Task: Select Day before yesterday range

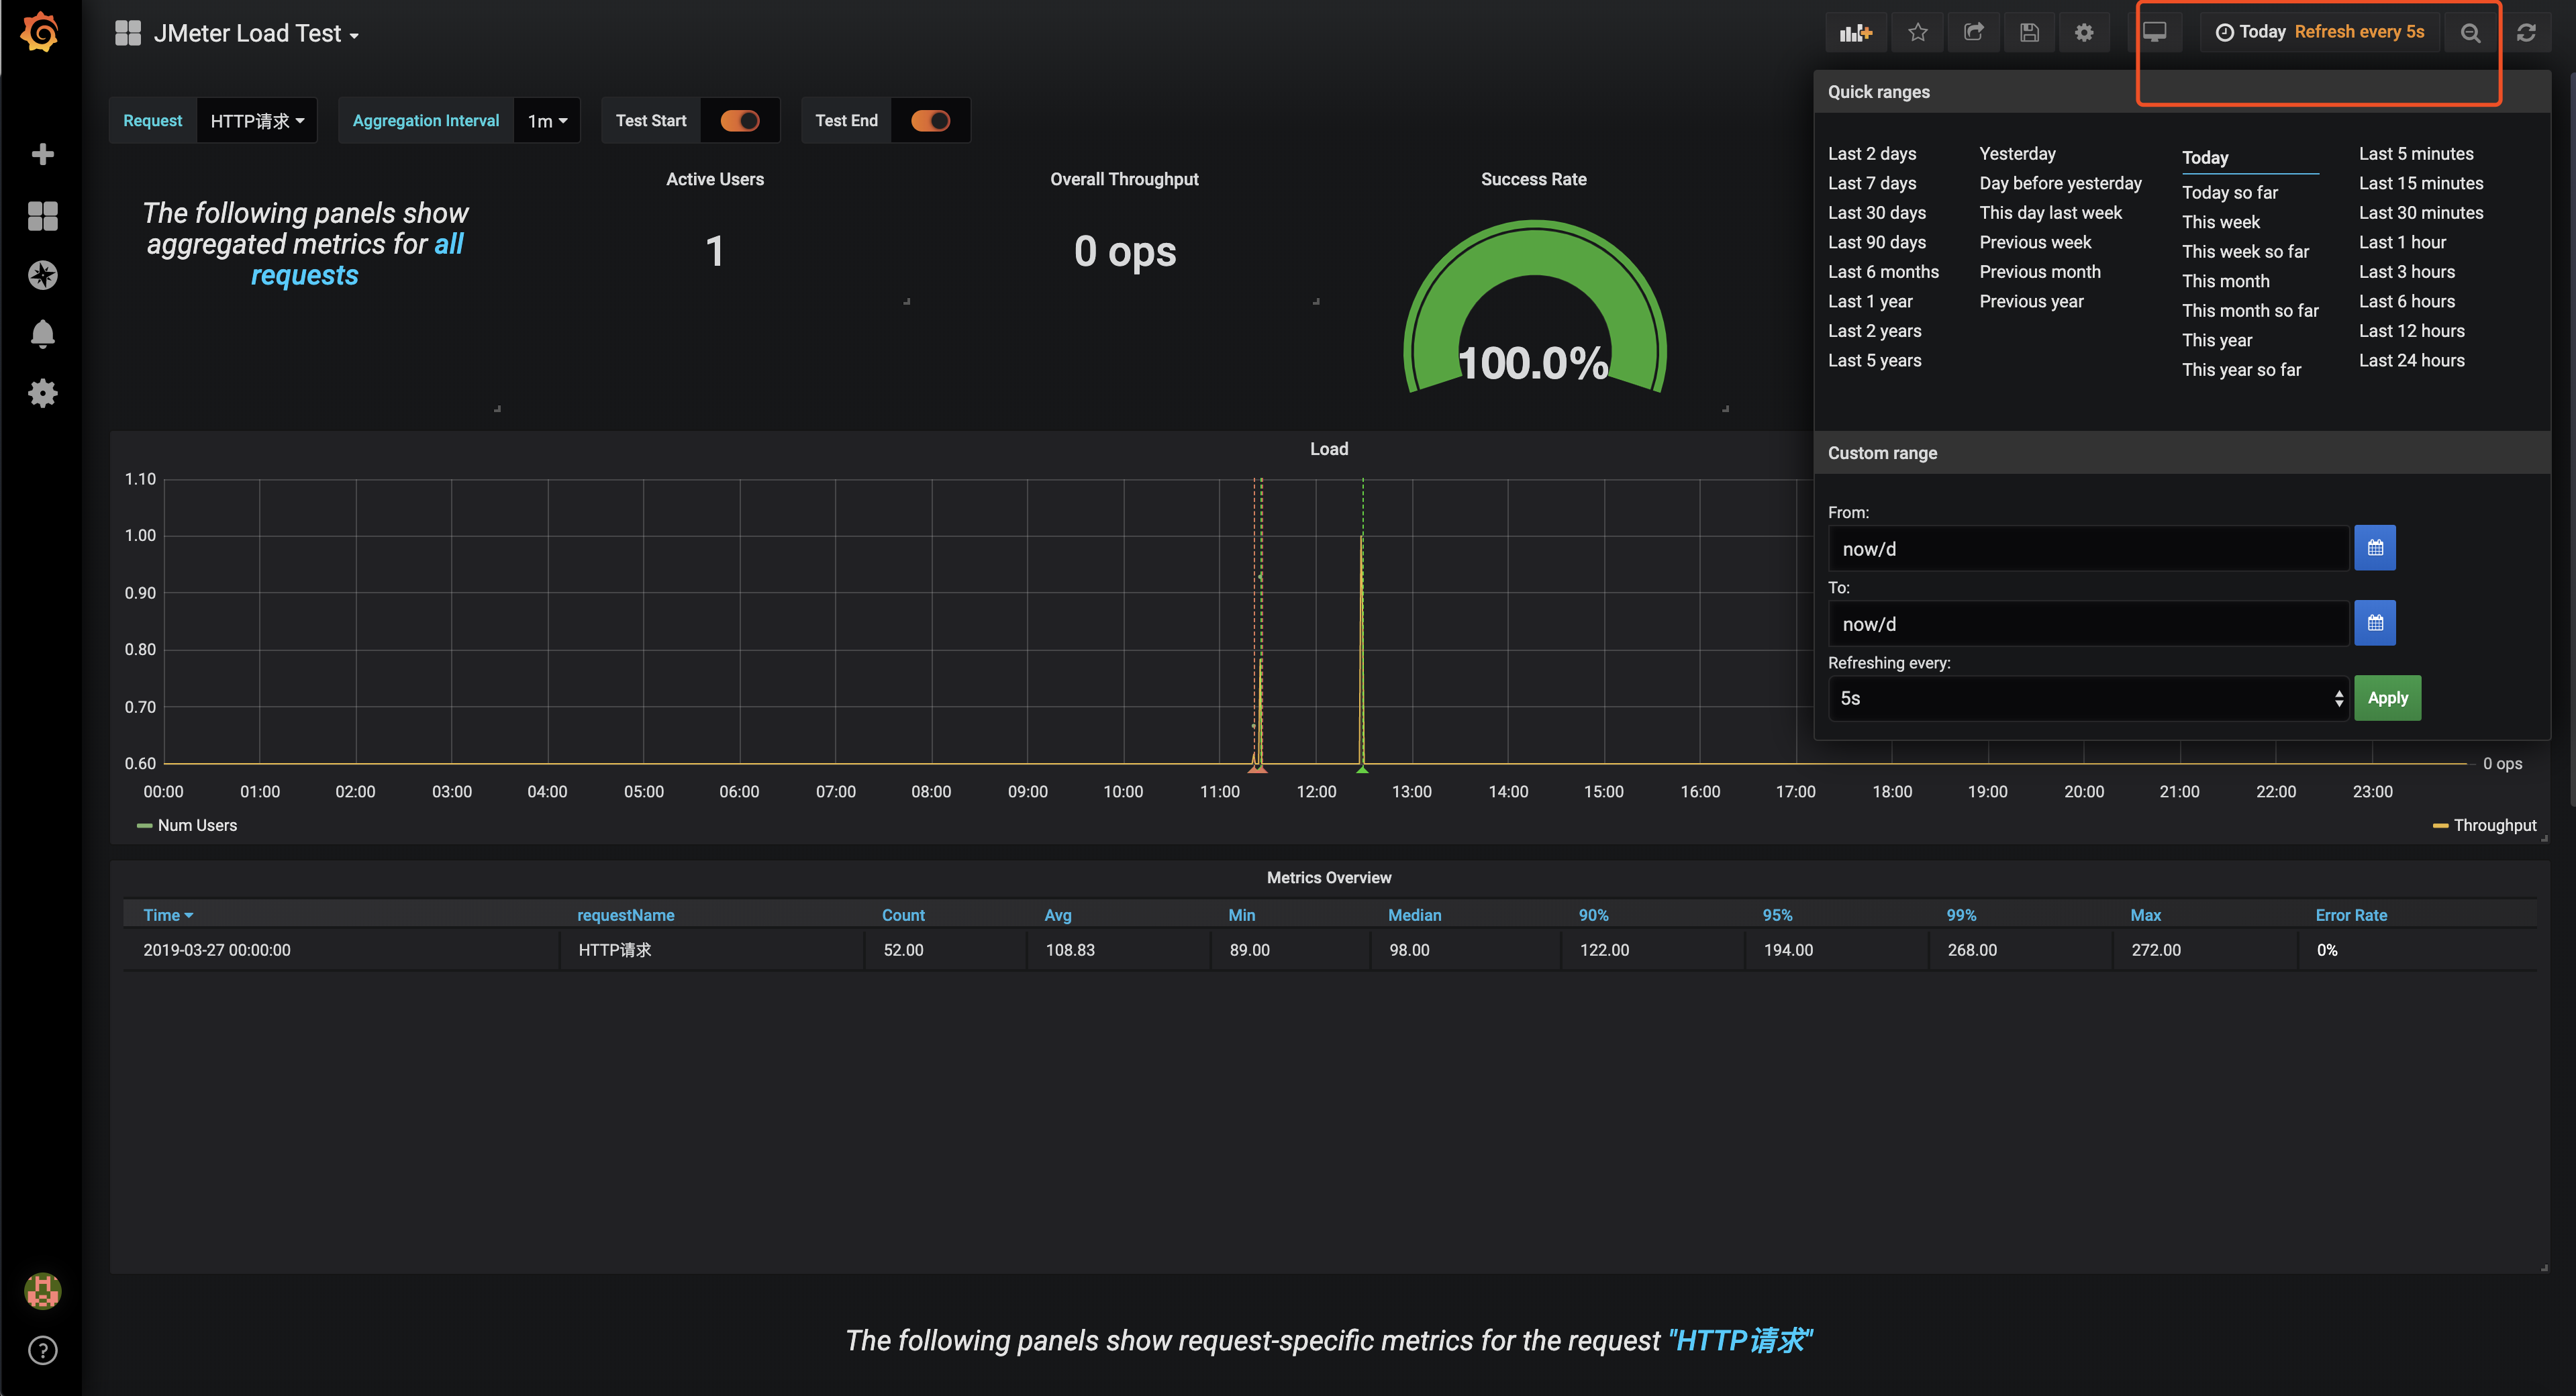Action: 2060,183
